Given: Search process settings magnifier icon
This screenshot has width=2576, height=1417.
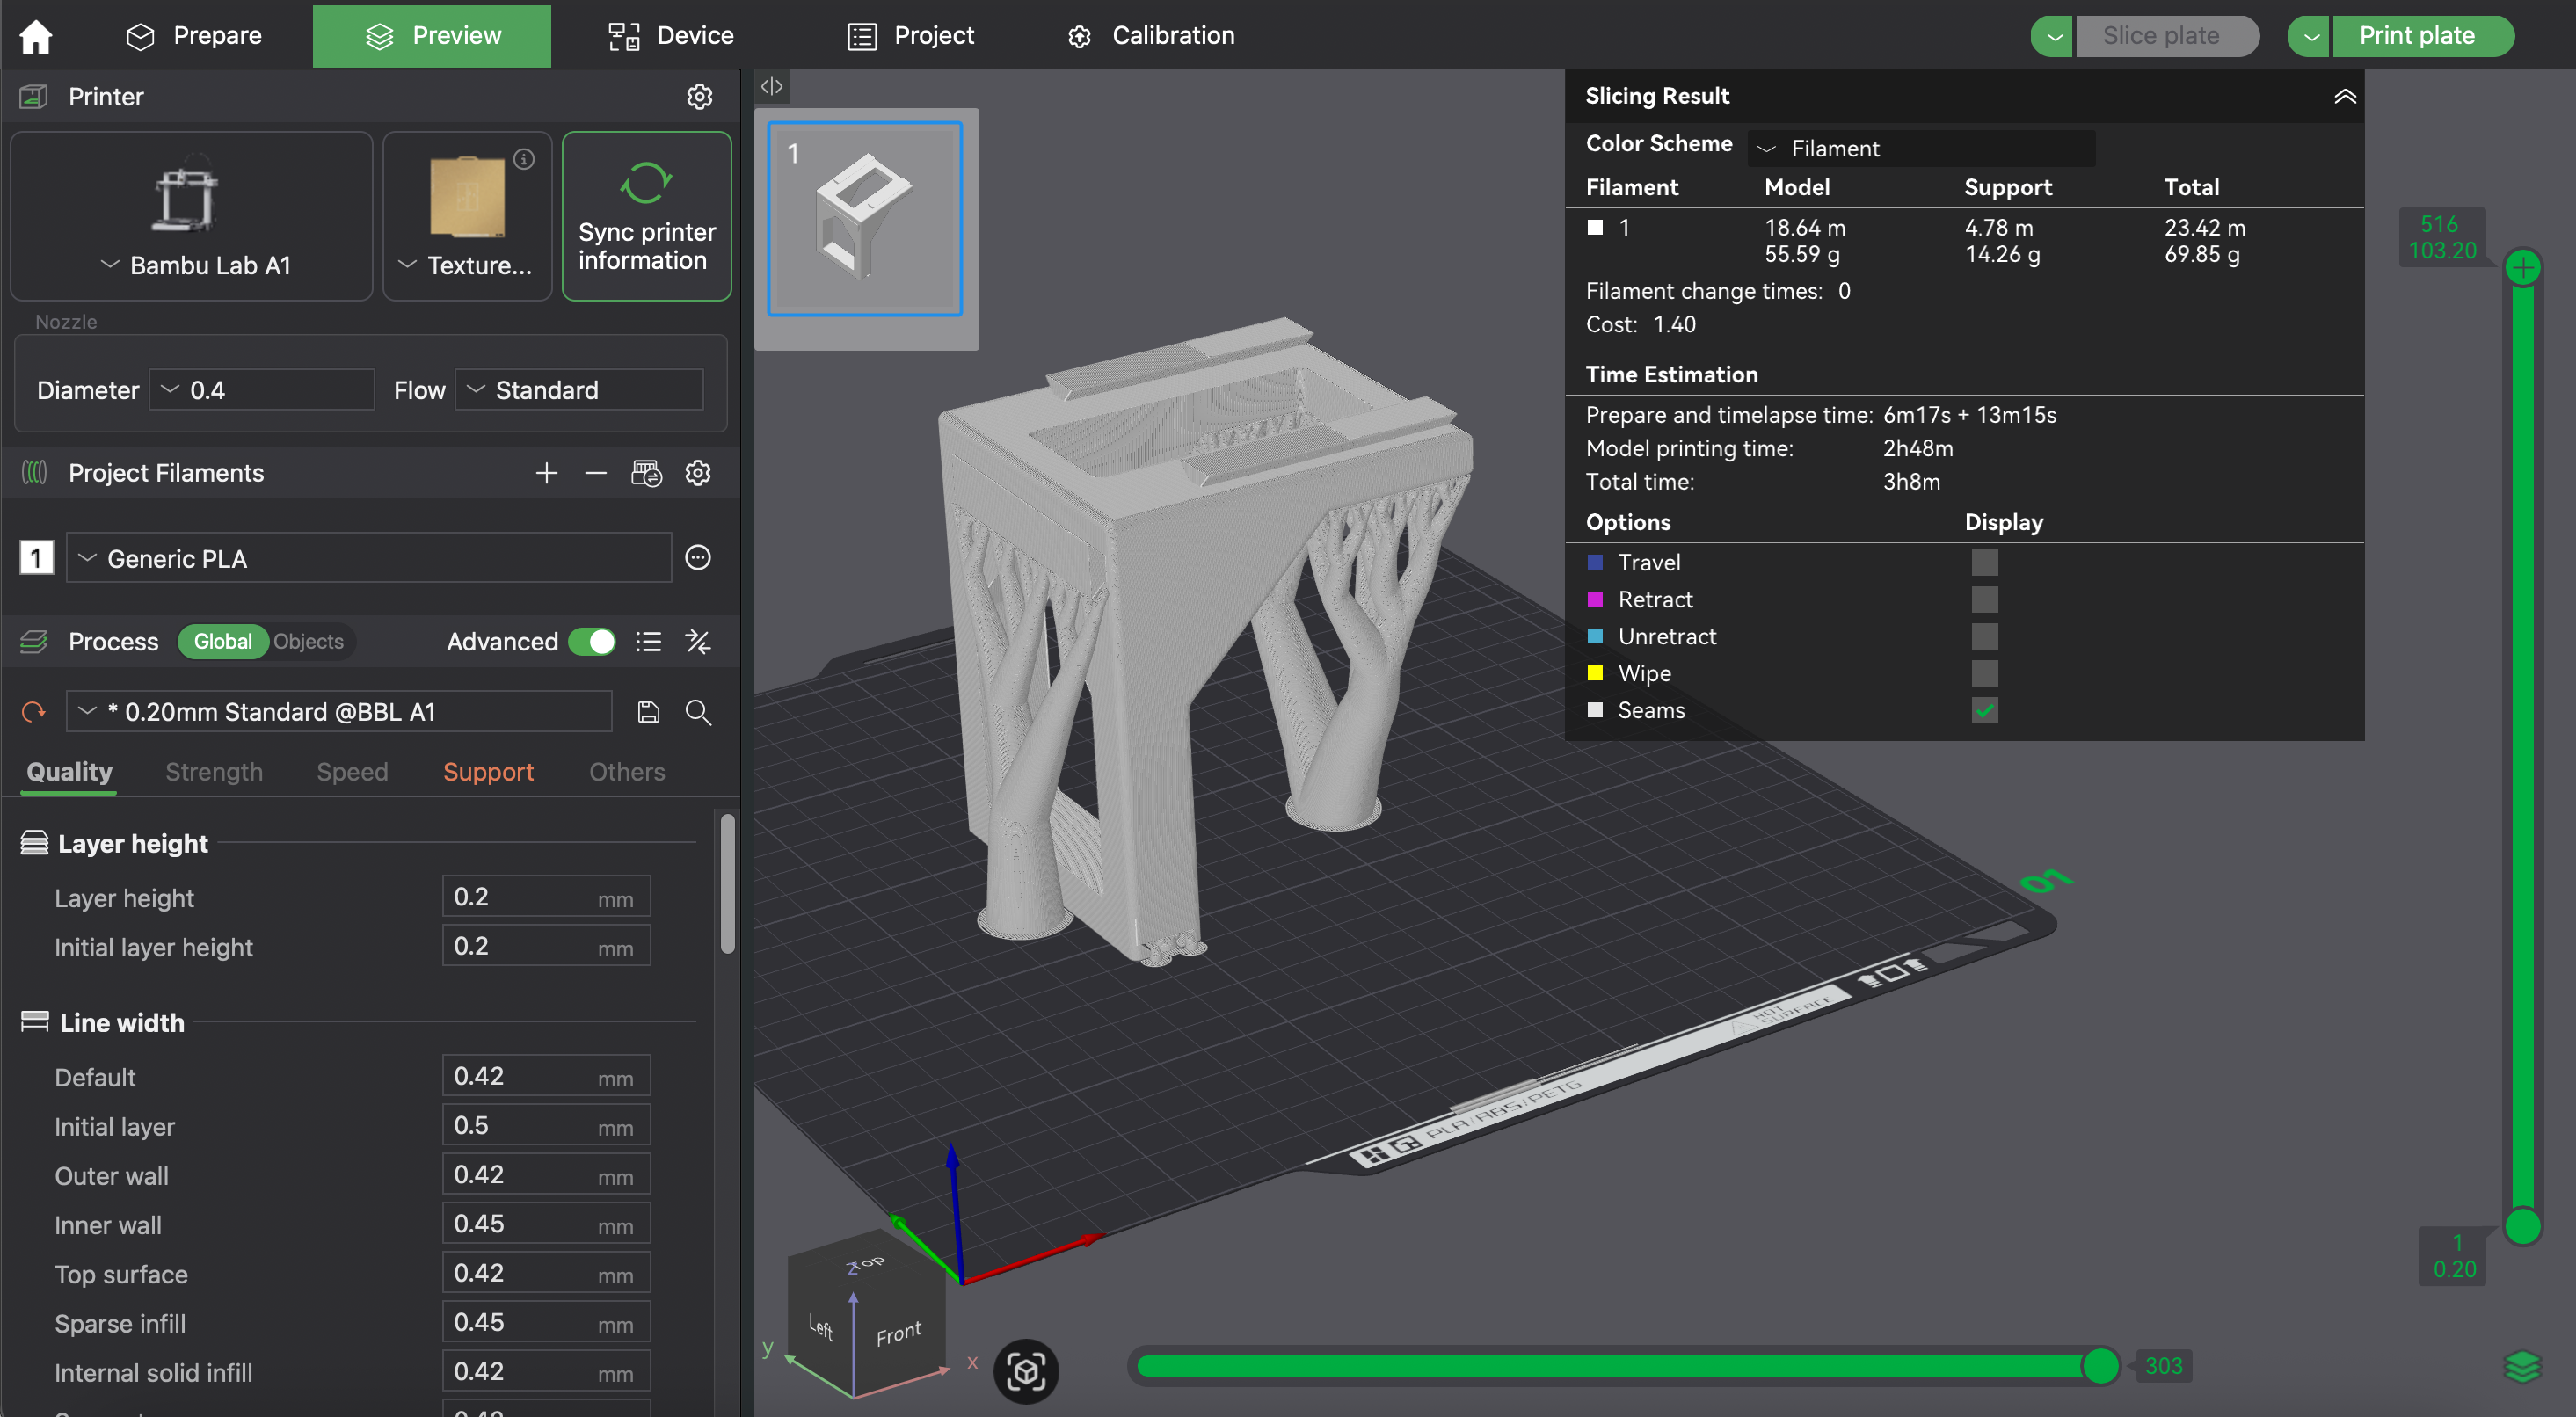Looking at the screenshot, I should point(698,712).
